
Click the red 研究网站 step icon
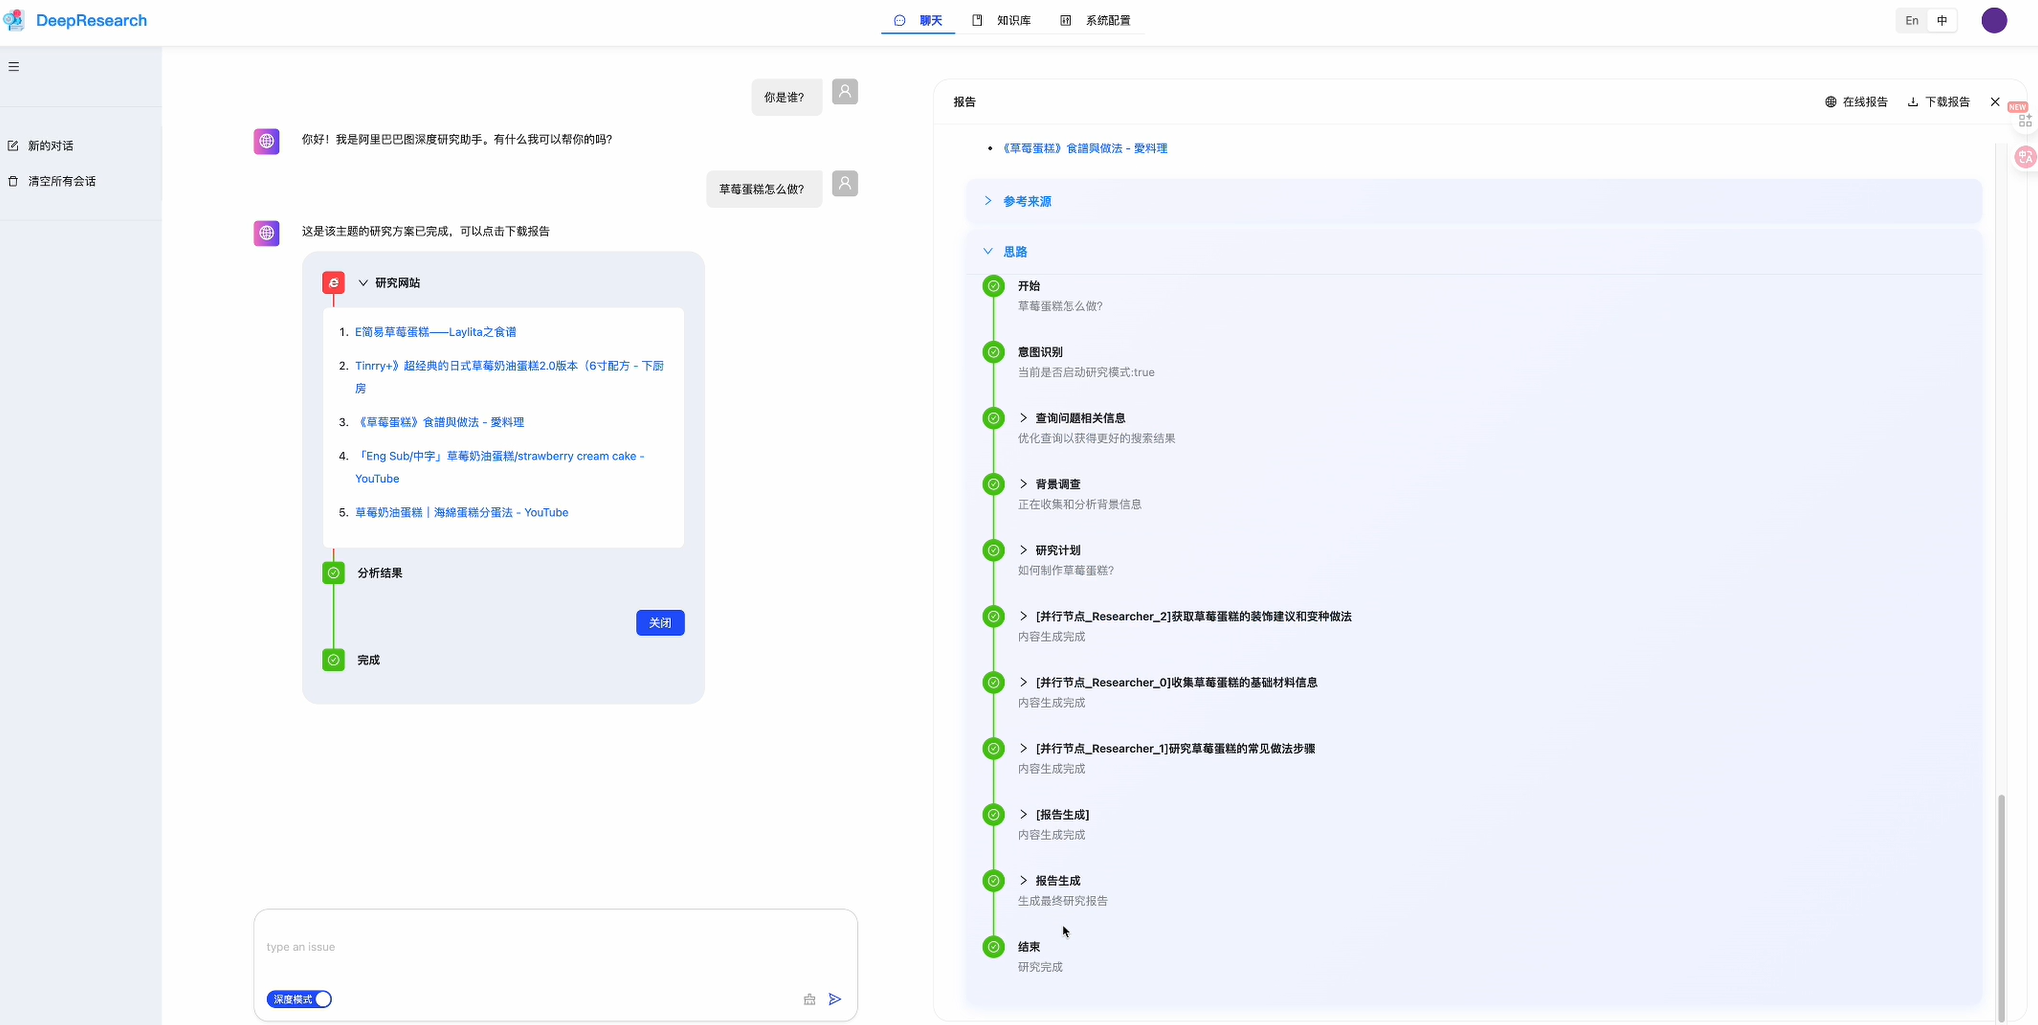(334, 283)
